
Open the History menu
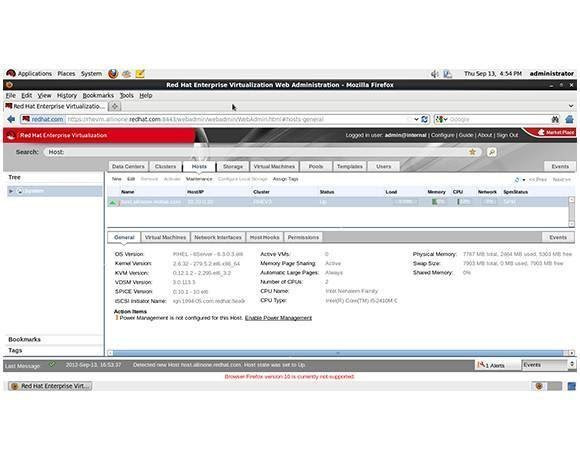point(67,95)
